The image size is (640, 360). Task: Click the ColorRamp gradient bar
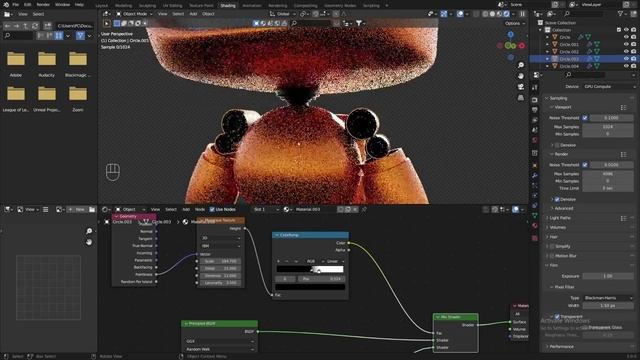(x=310, y=269)
